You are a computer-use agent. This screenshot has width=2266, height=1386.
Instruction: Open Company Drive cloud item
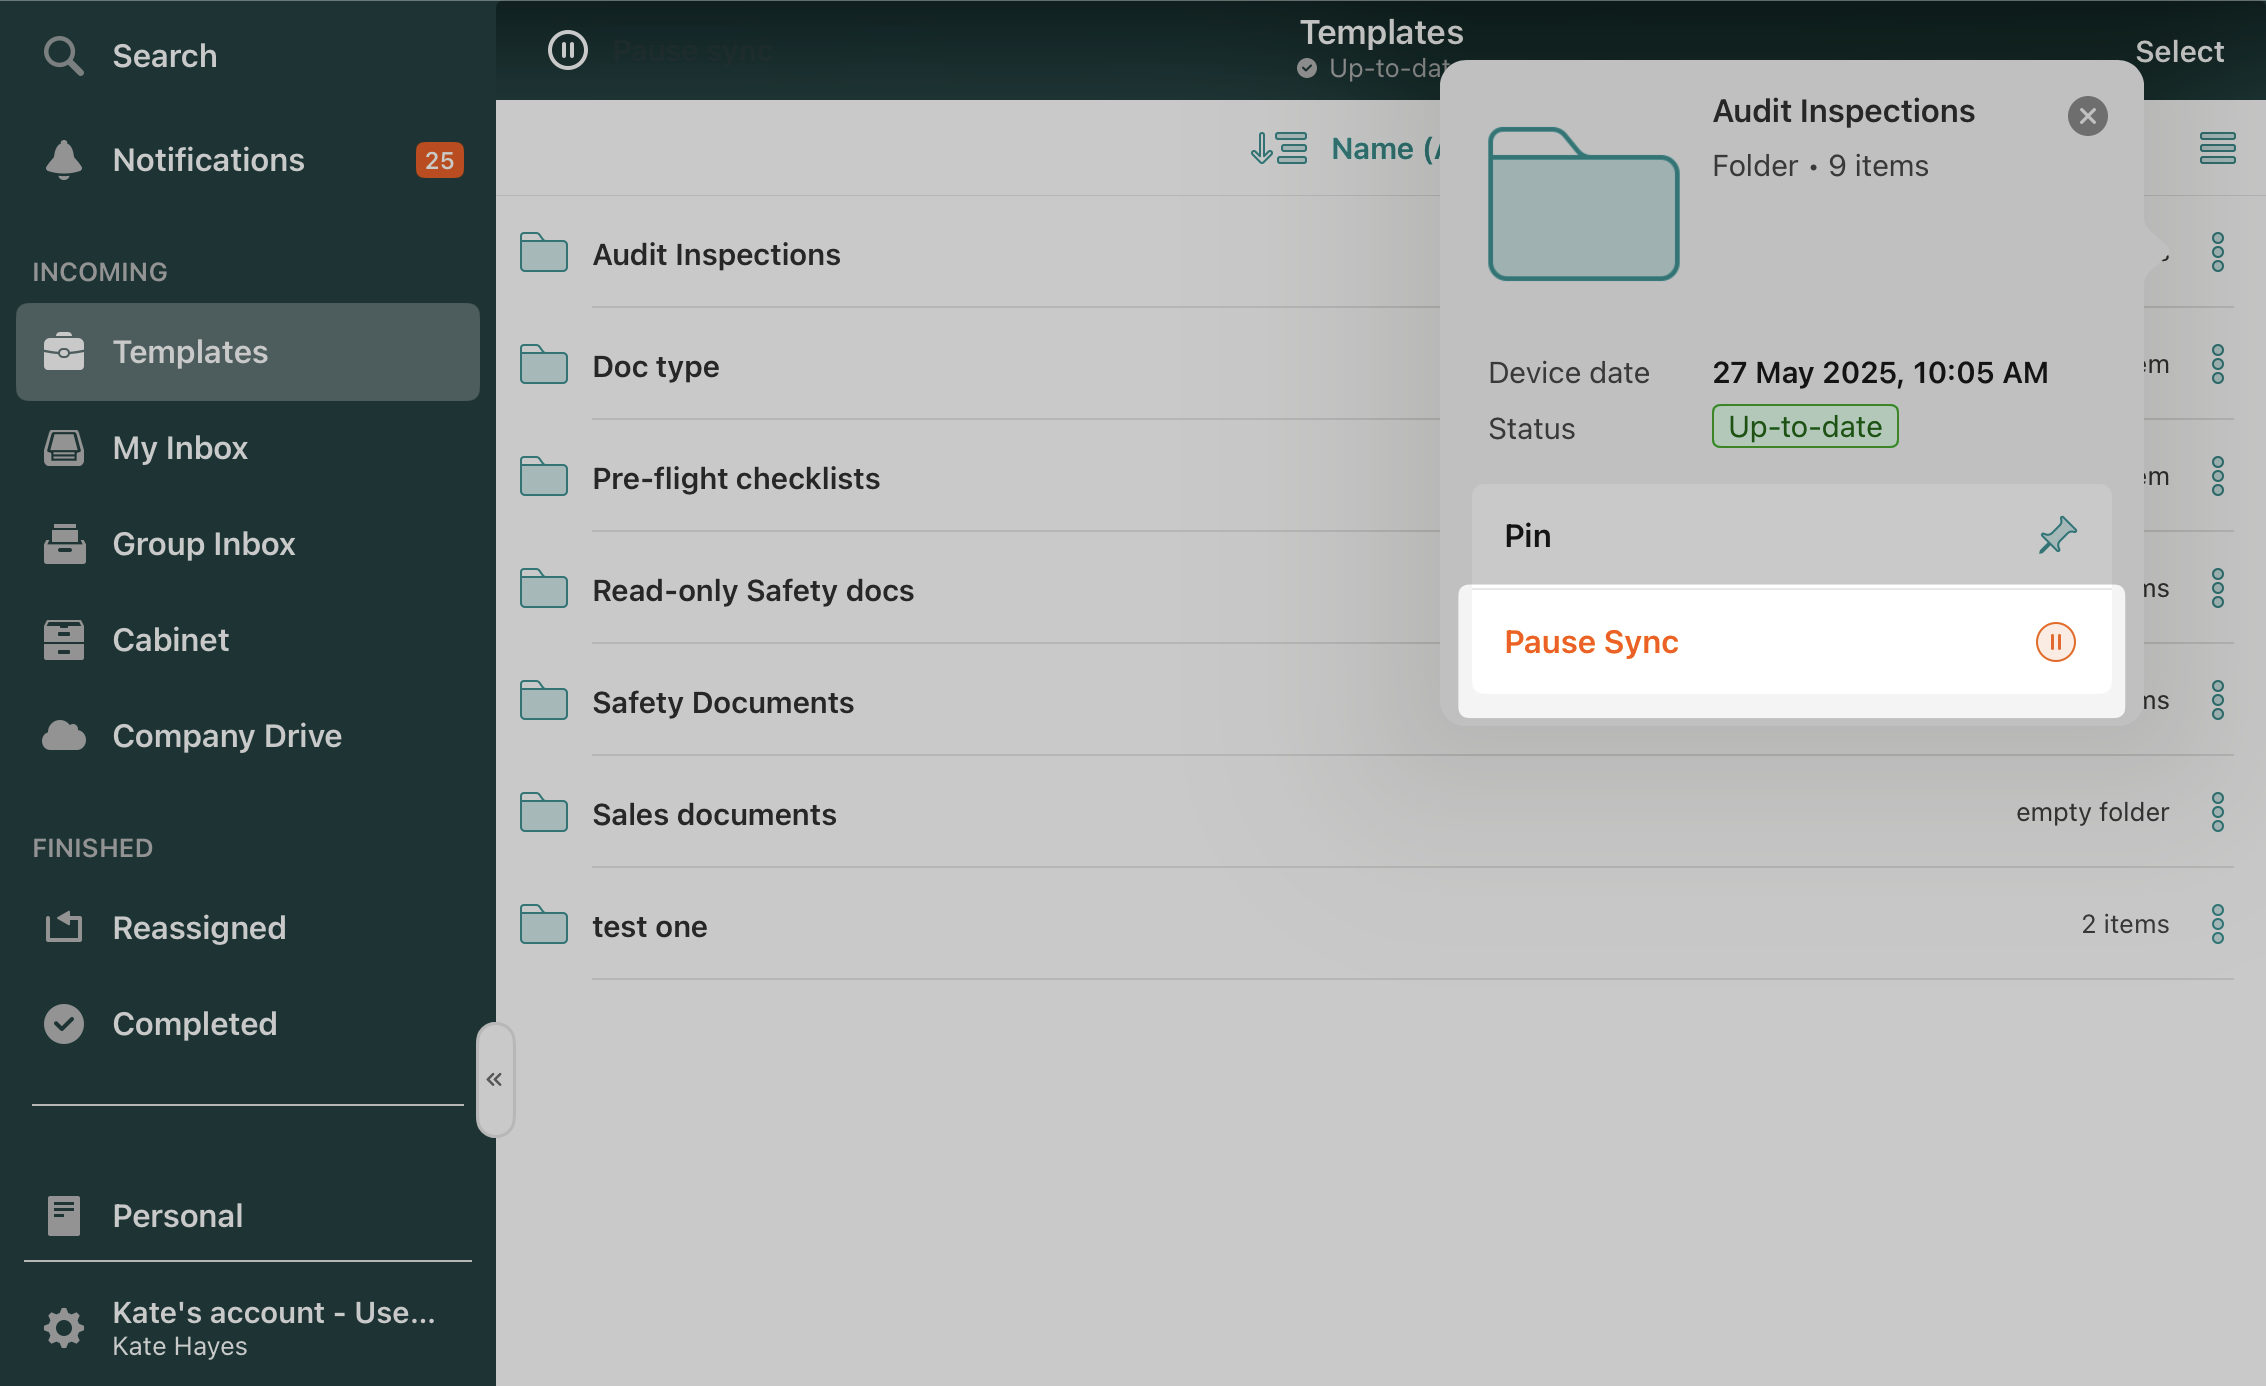click(x=226, y=736)
